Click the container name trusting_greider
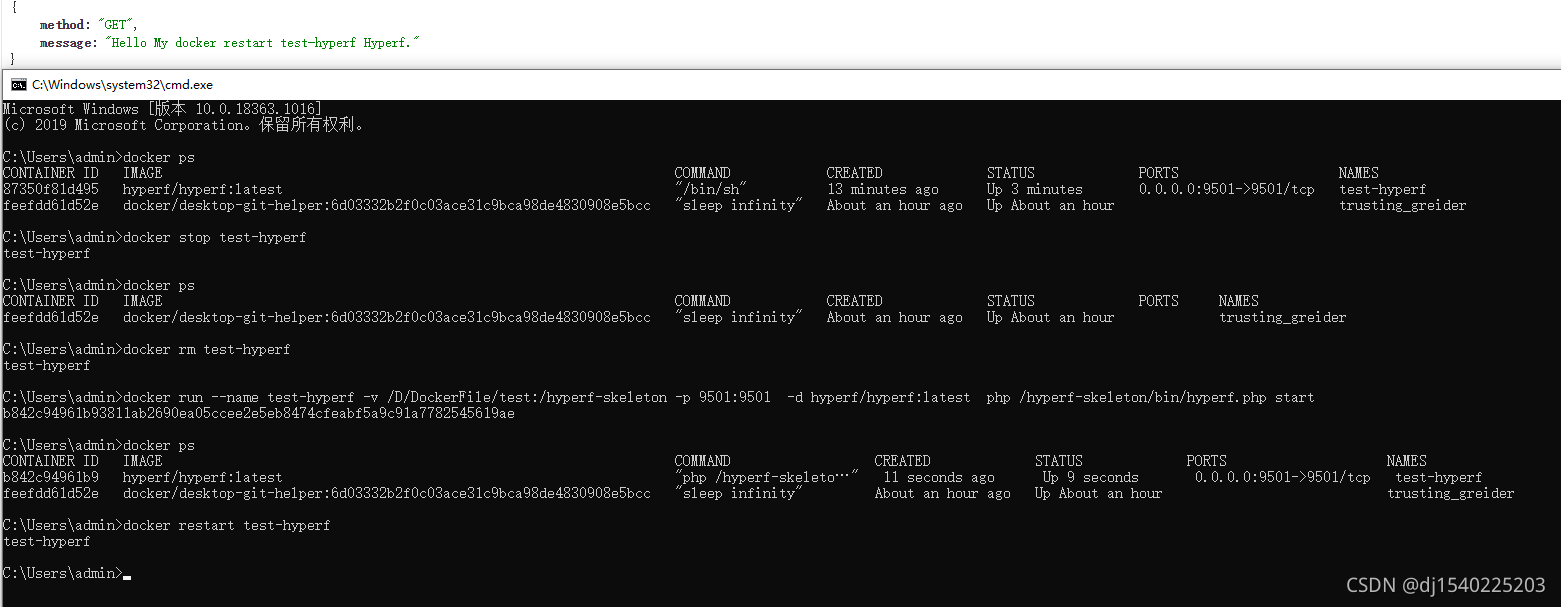The height and width of the screenshot is (607, 1561). [1403, 205]
